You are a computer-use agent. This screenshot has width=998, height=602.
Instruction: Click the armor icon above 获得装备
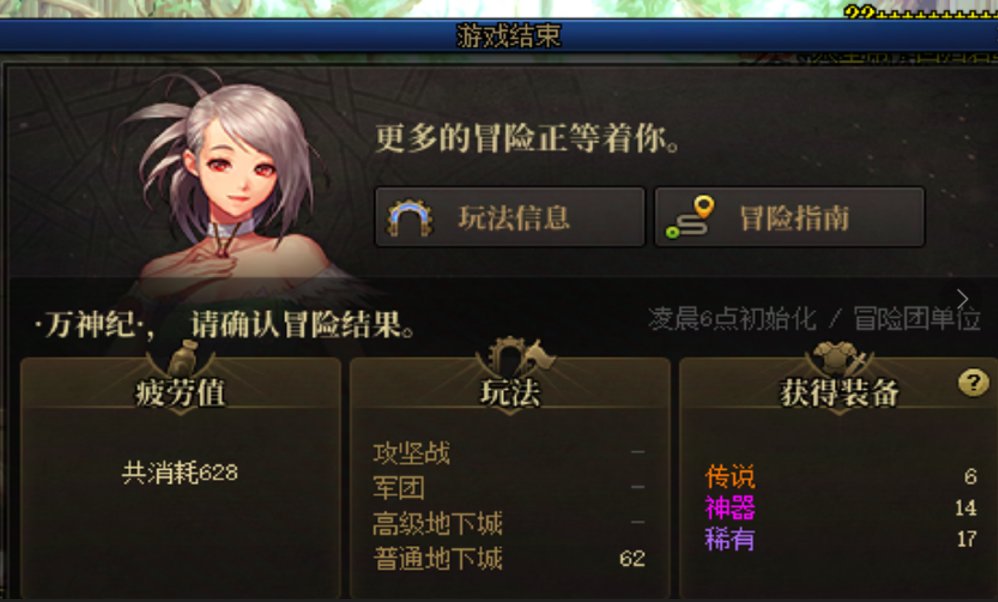(x=840, y=358)
